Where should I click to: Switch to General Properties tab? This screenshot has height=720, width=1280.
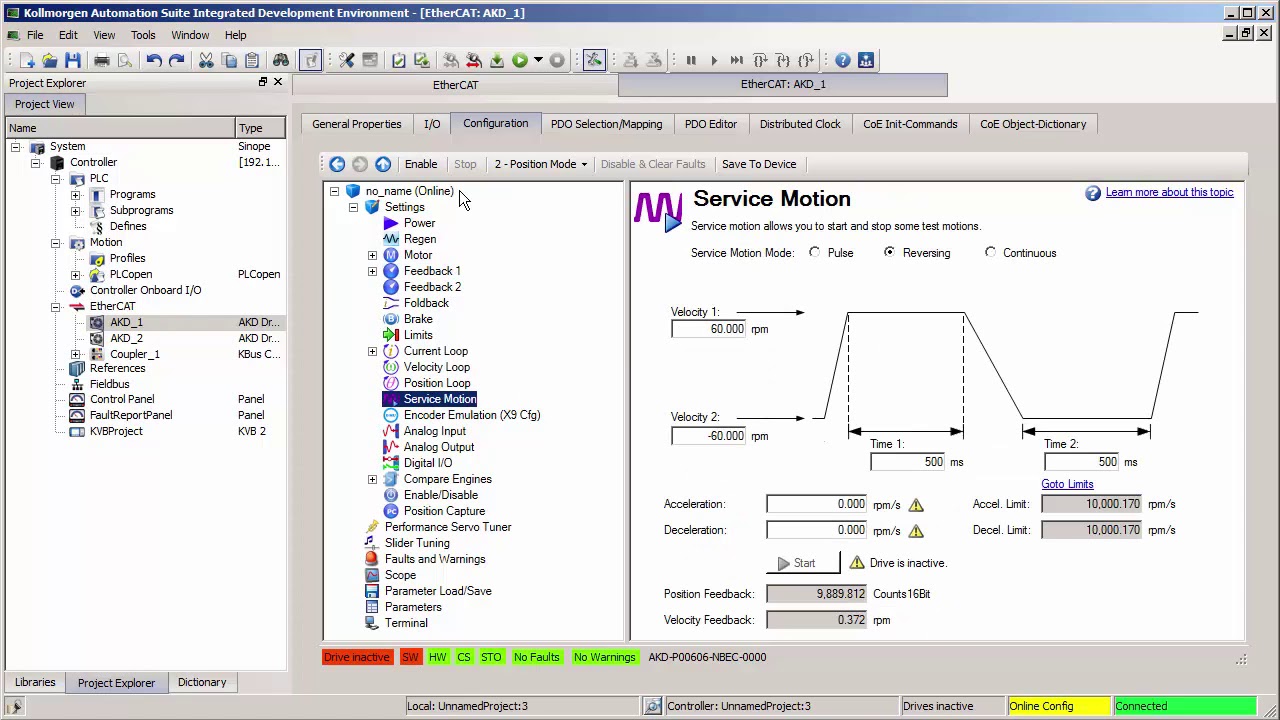357,124
